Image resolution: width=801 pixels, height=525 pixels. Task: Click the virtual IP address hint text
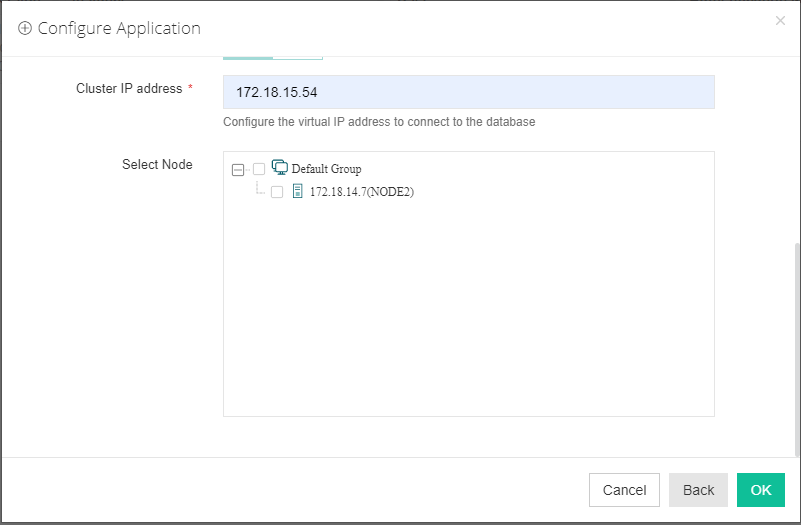tap(379, 122)
